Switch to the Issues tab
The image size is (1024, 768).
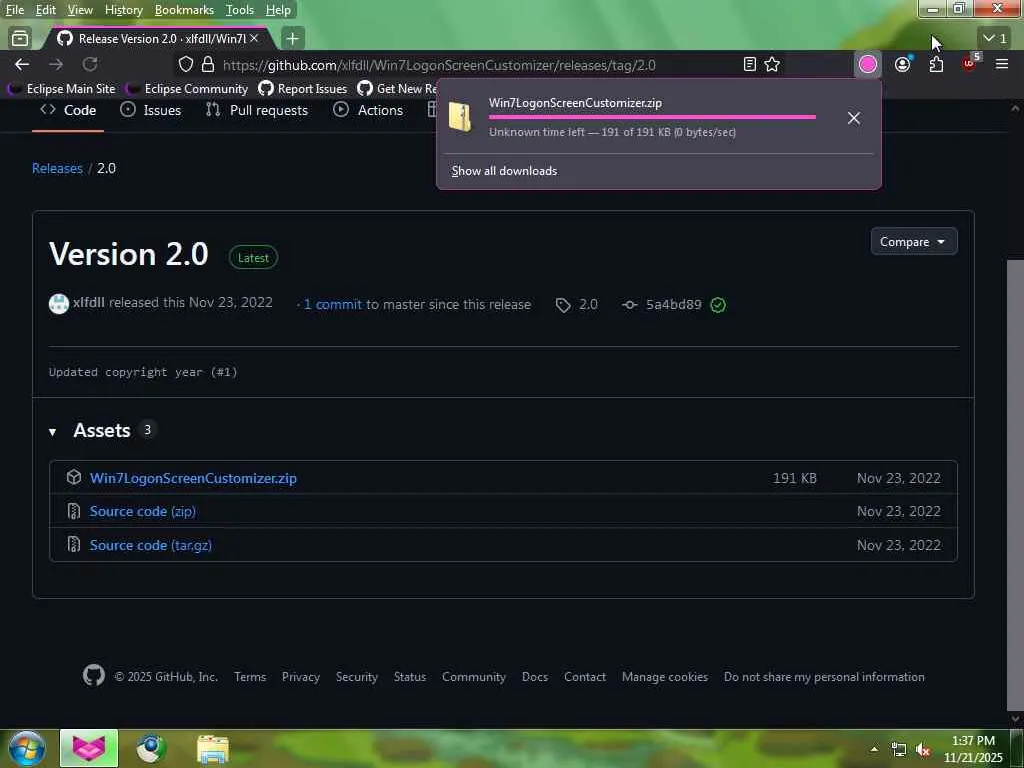point(151,110)
